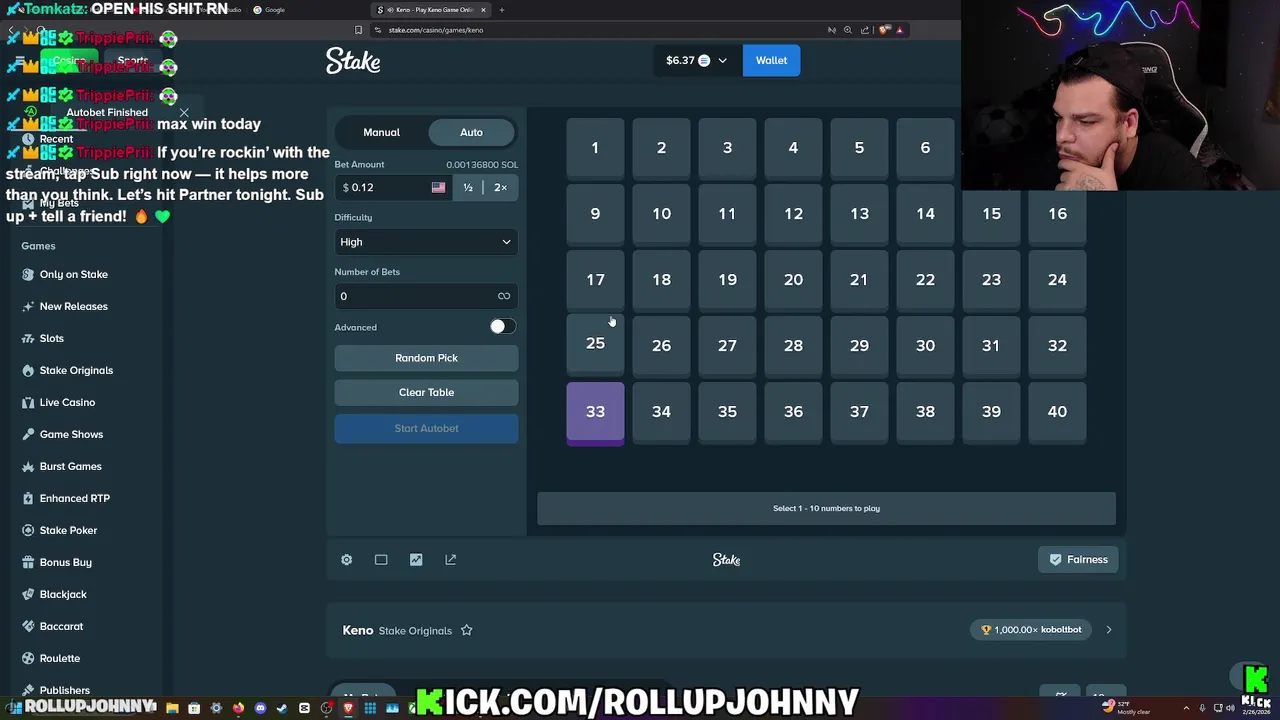Click the infinity icon in Number of Bets
Screen dimensions: 1280x720
coord(504,296)
